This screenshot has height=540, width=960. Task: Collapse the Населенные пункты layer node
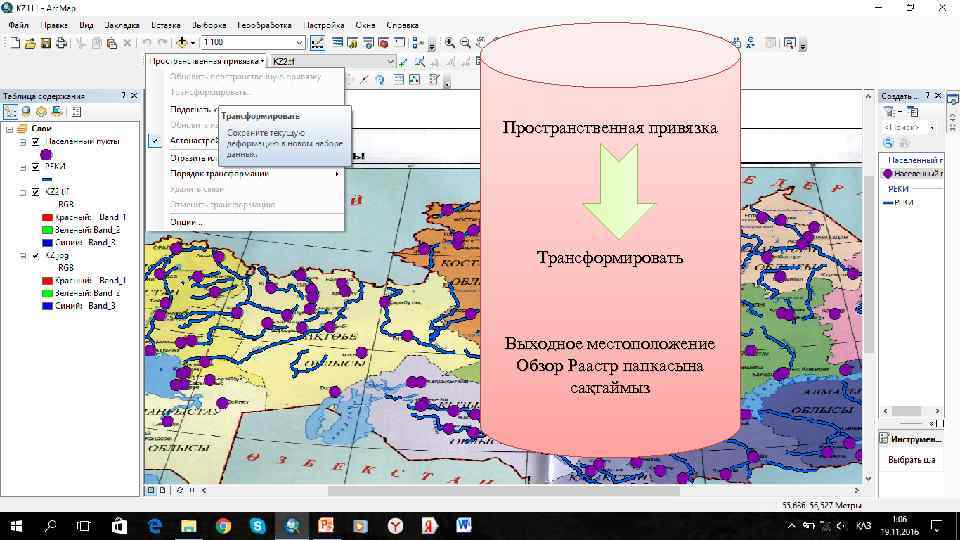23,141
